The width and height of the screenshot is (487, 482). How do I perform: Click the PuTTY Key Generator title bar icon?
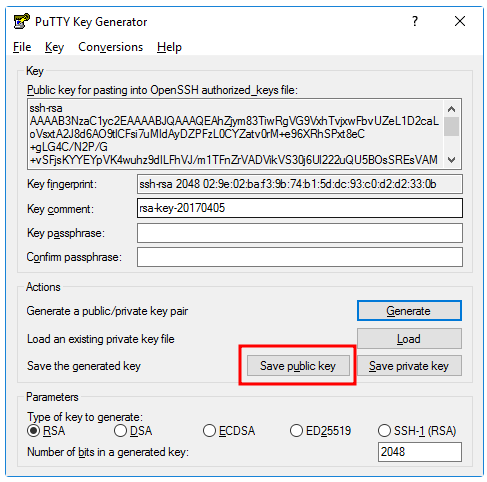[x=22, y=21]
